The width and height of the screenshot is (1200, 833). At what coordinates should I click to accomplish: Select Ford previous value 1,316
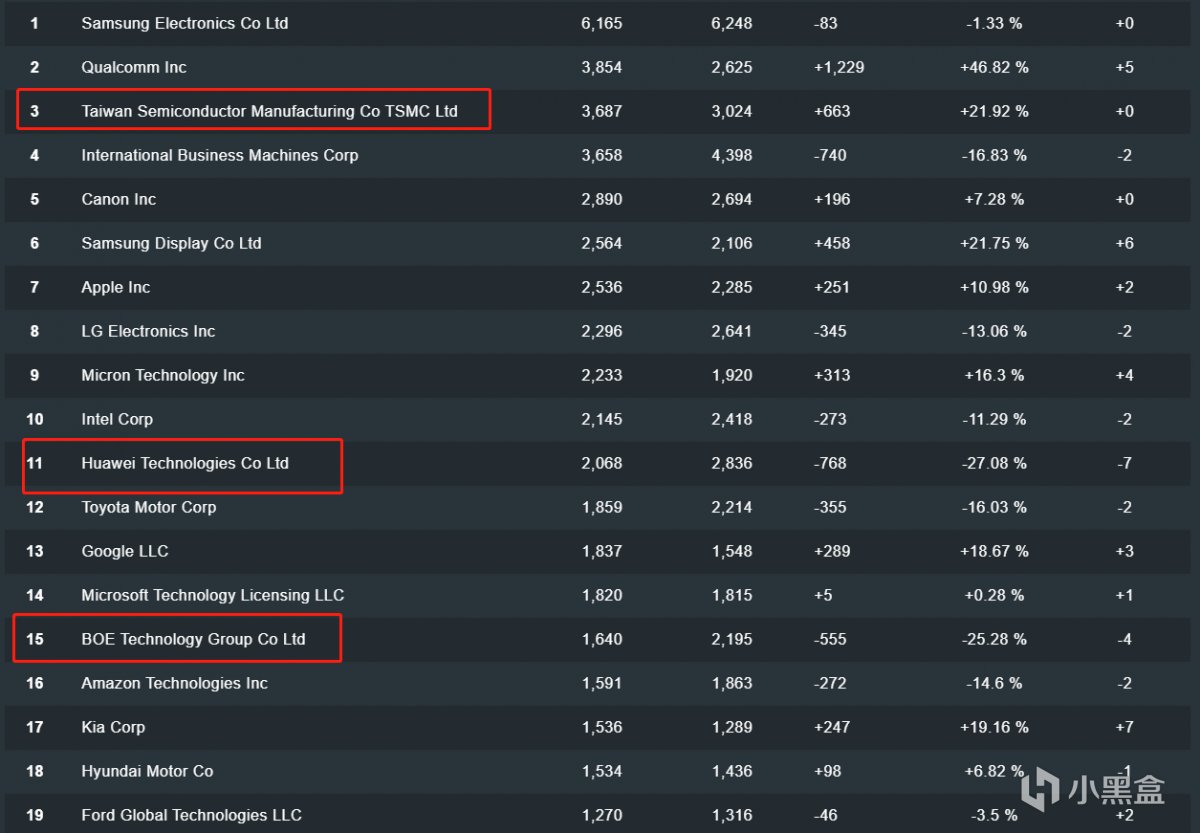(732, 815)
